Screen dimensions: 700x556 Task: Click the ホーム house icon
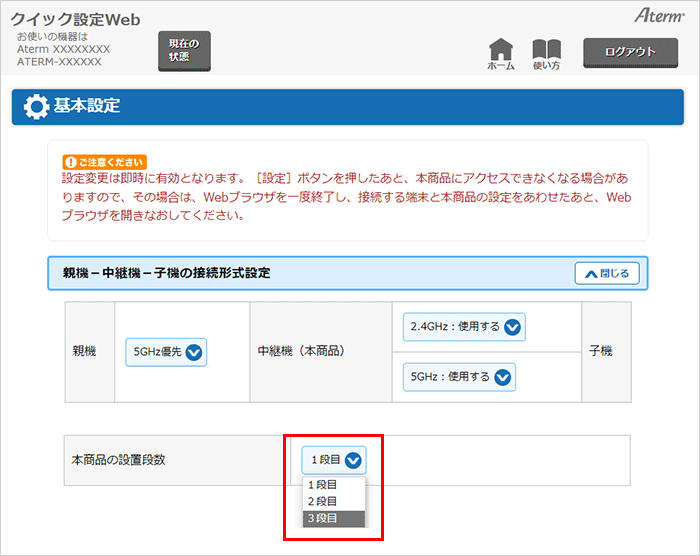click(501, 52)
